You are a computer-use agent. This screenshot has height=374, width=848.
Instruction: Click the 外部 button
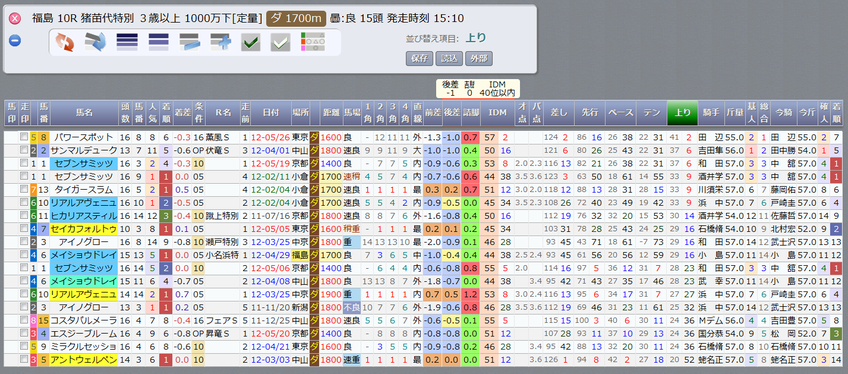pyautogui.click(x=479, y=58)
